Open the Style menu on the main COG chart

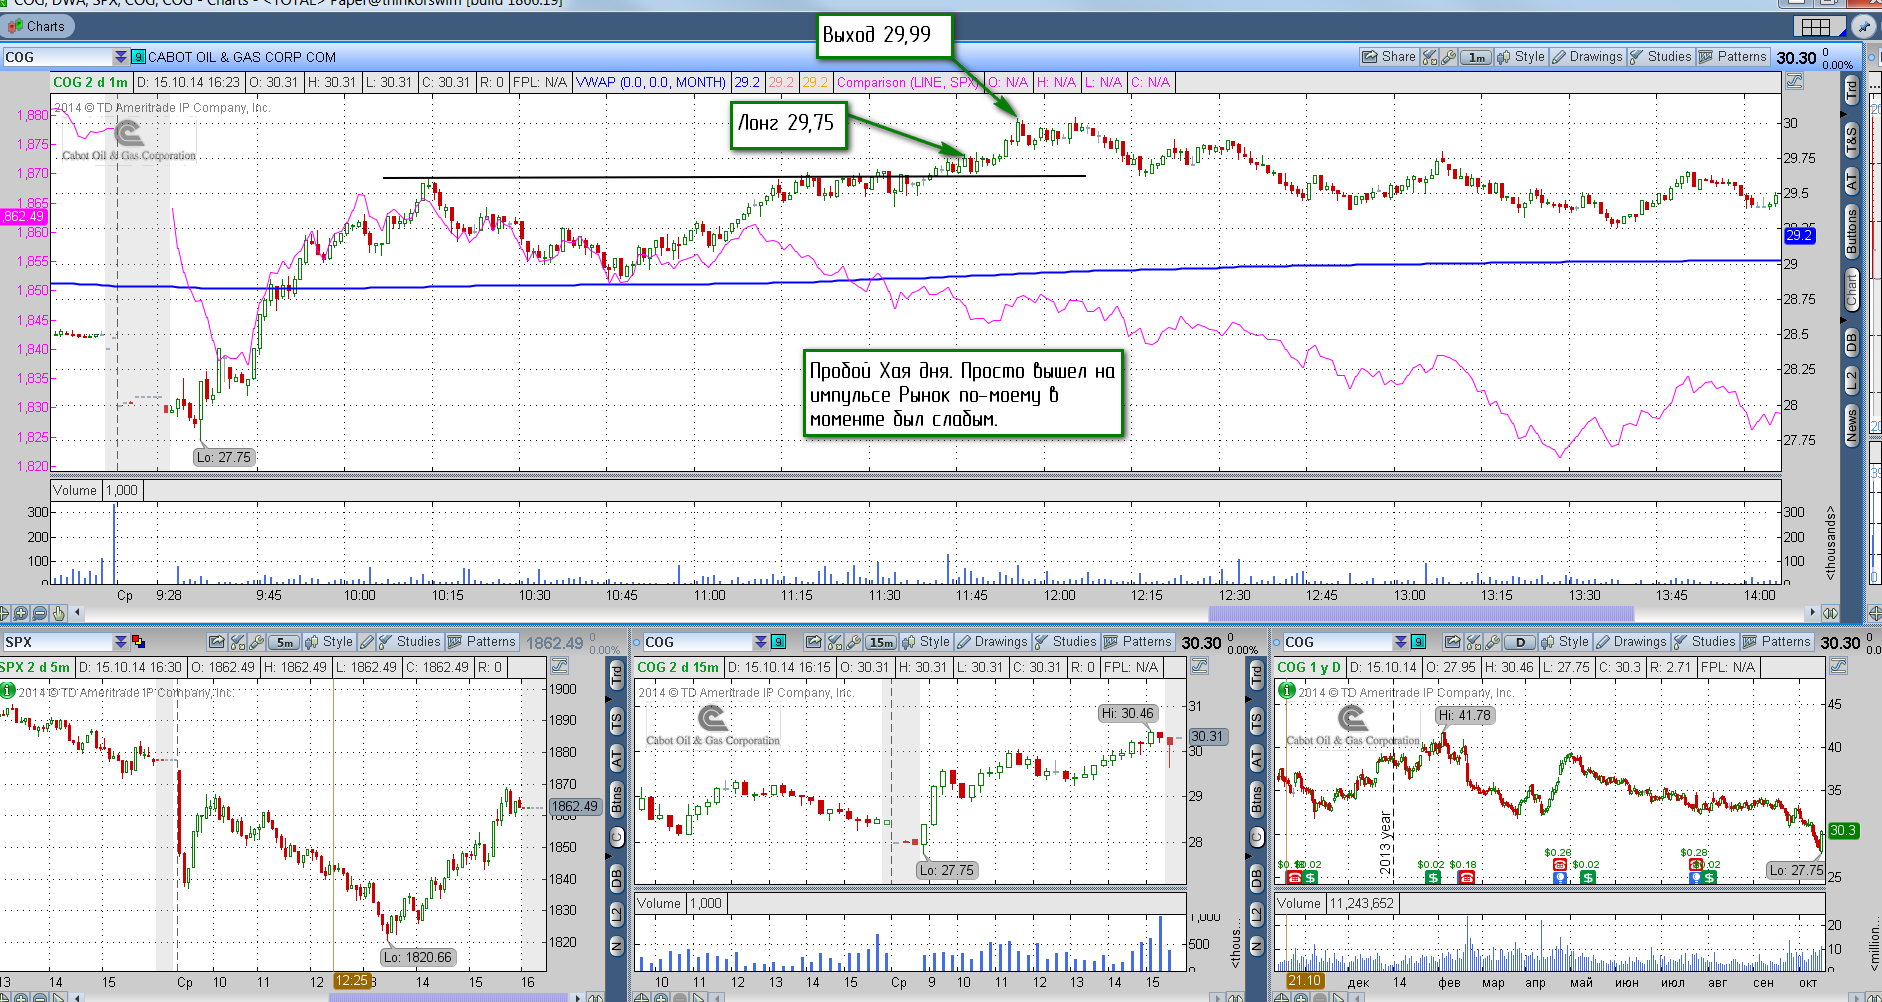click(x=1521, y=57)
